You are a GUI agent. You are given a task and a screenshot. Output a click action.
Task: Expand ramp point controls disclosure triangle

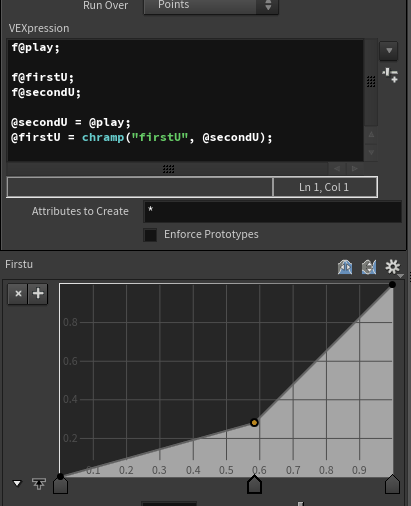click(x=17, y=483)
